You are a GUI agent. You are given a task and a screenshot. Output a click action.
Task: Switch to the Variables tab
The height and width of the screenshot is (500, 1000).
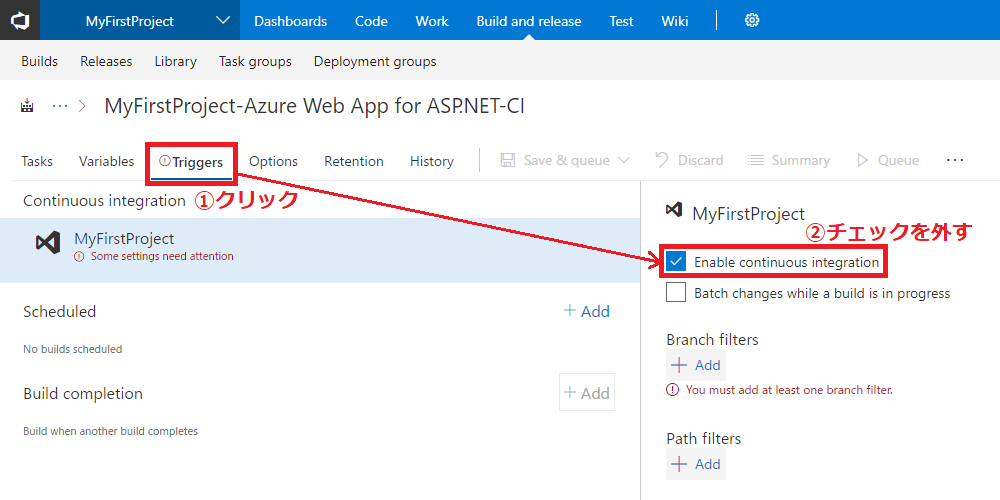107,161
